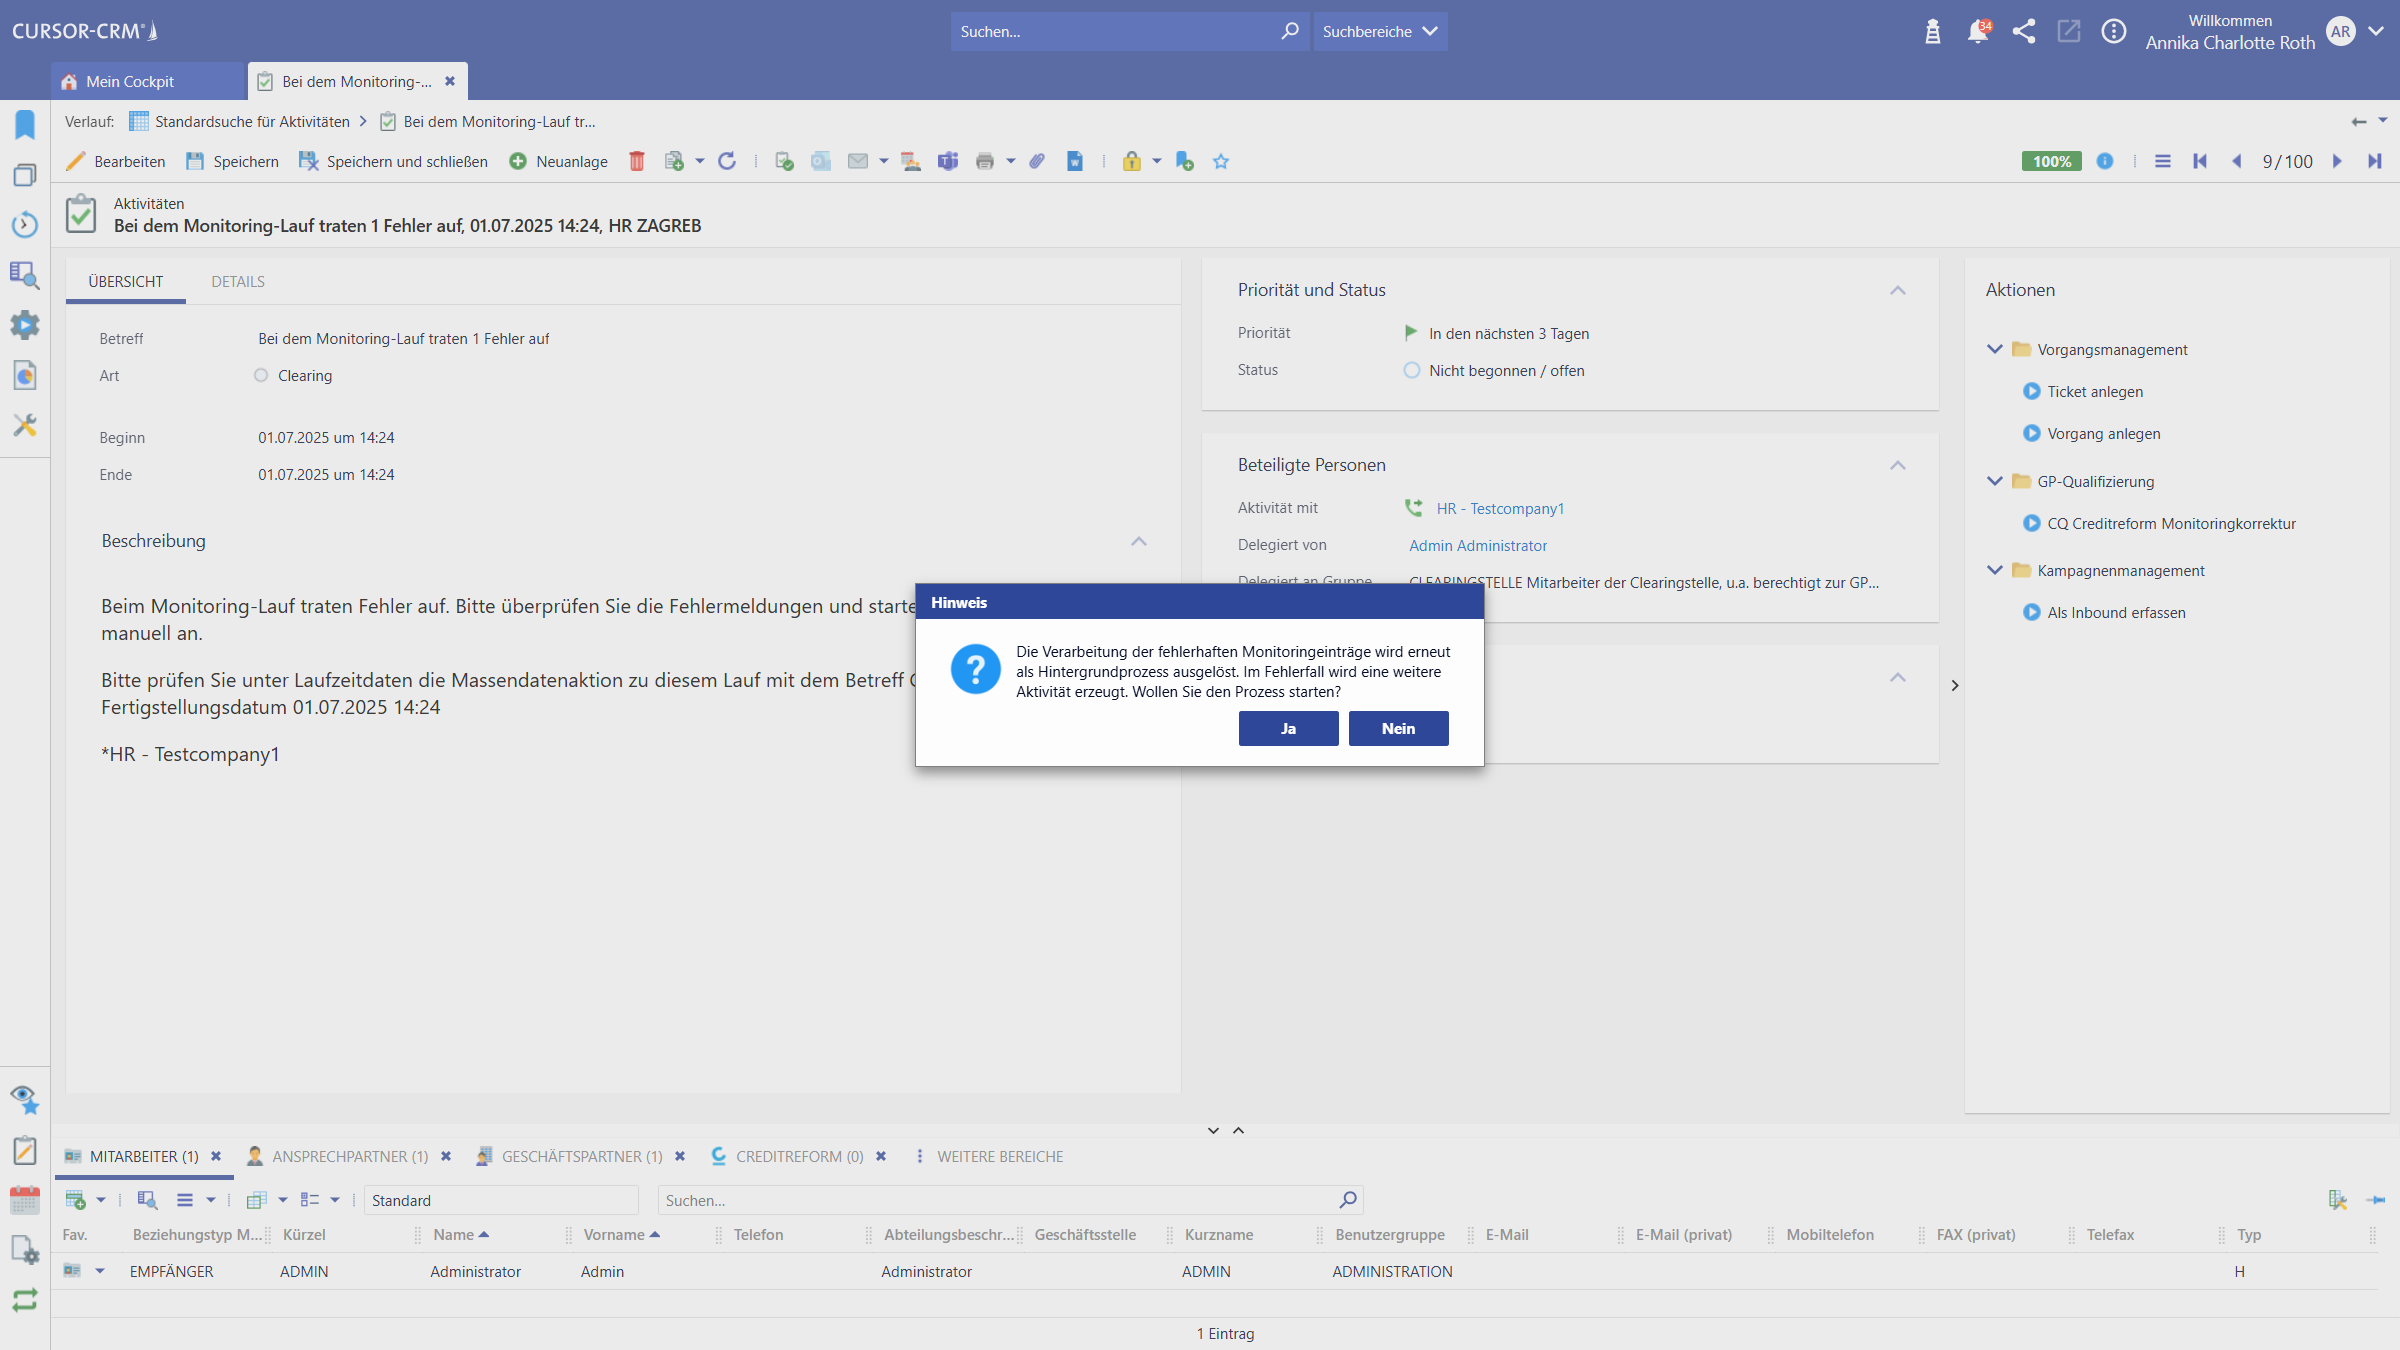Create a new record via Neuanlage
Viewport: 2400px width, 1350px height.
click(558, 161)
